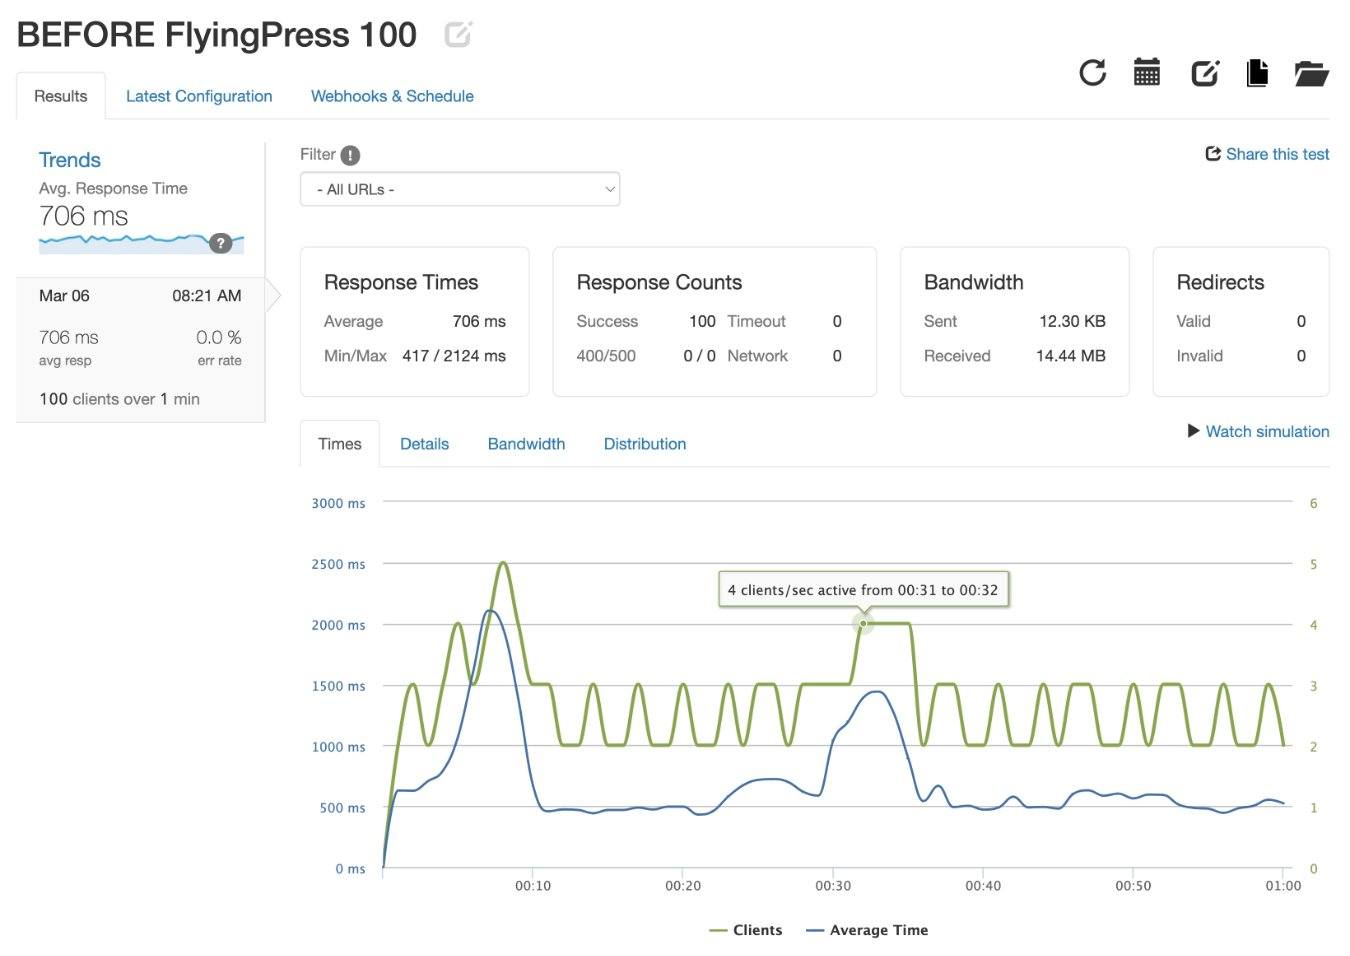
Task: Open the Webhooks & Schedule tab
Action: (x=392, y=96)
